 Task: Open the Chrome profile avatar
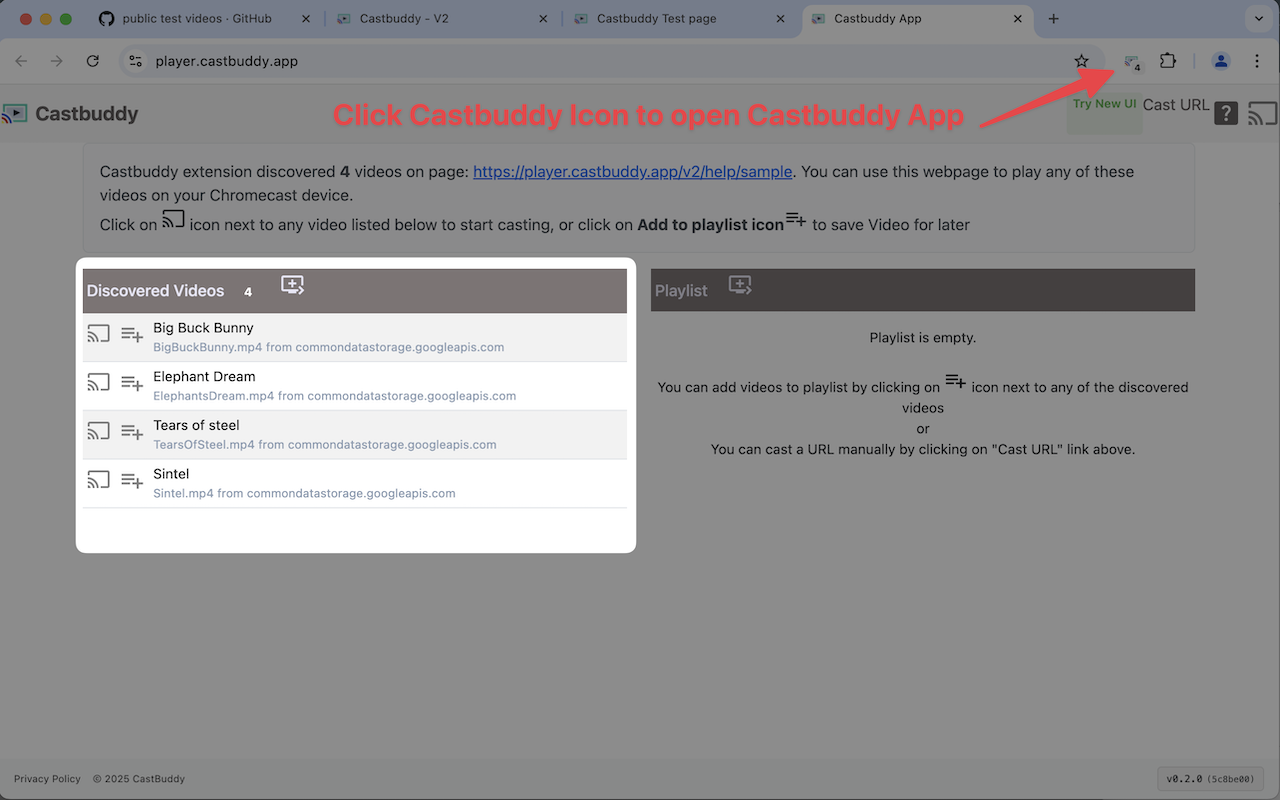point(1221,61)
